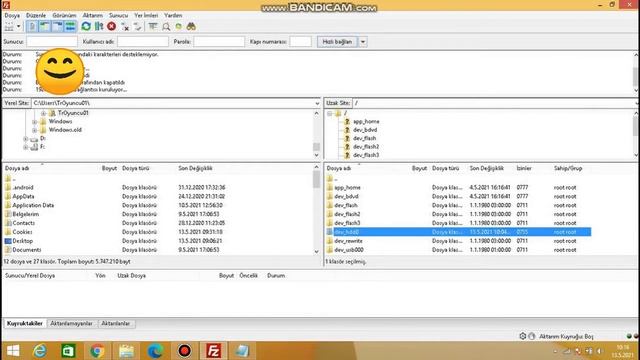Select the Desktop local folder
This screenshot has height=360, width=640.
pos(22,241)
